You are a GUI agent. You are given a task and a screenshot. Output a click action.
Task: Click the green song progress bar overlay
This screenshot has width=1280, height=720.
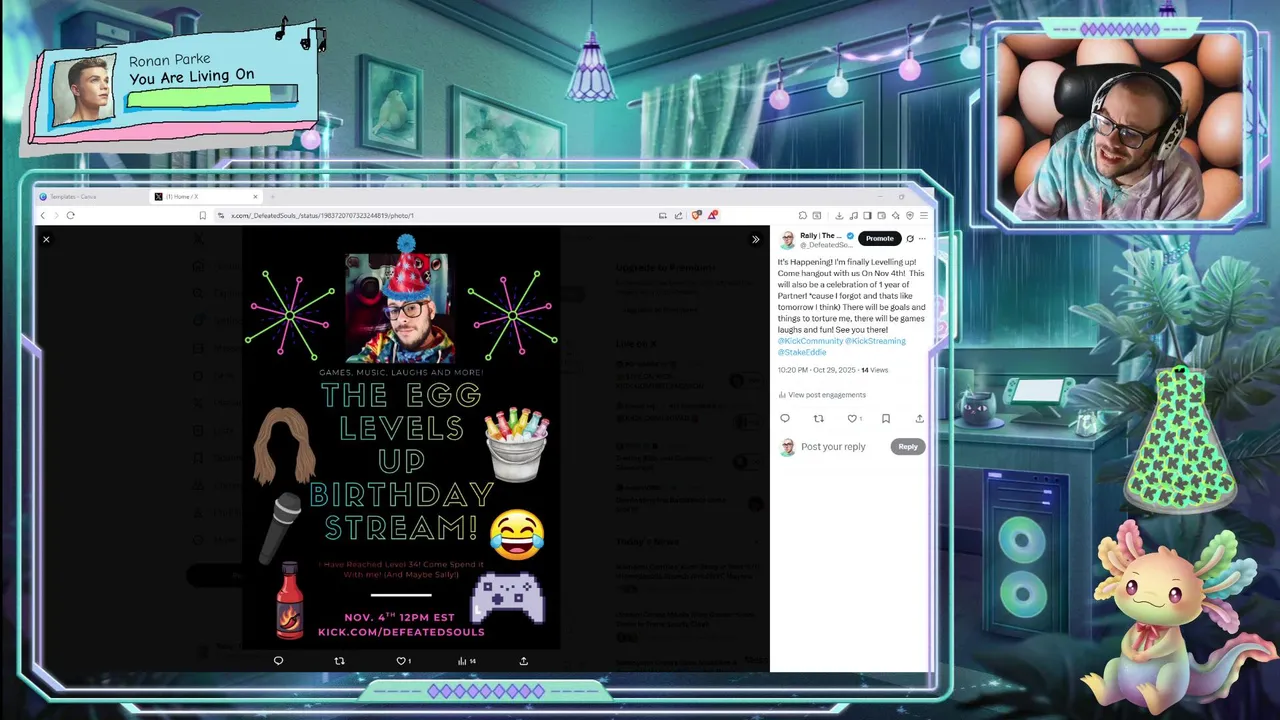tap(212, 96)
